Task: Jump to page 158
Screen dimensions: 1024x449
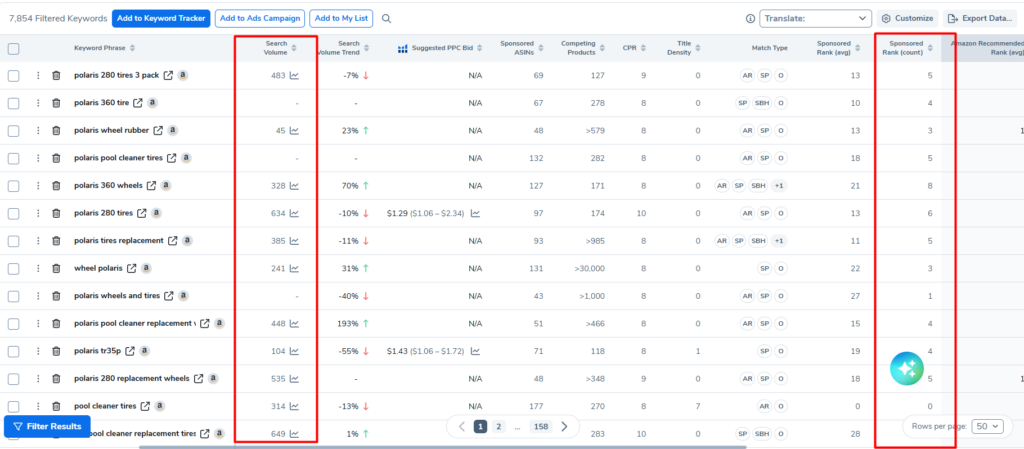Action: (541, 427)
